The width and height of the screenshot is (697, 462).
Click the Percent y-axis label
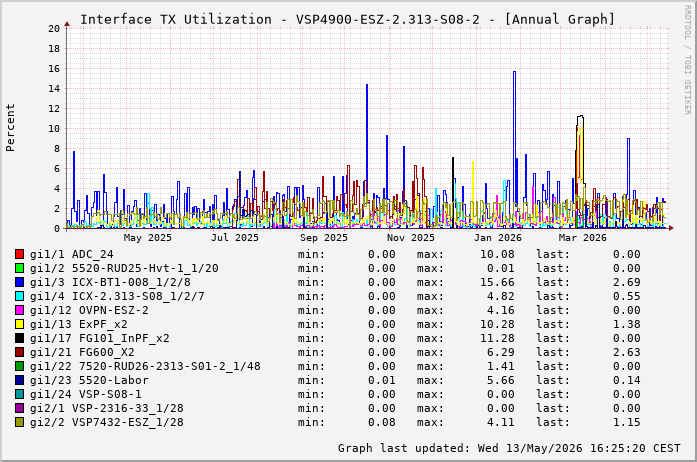coord(10,128)
